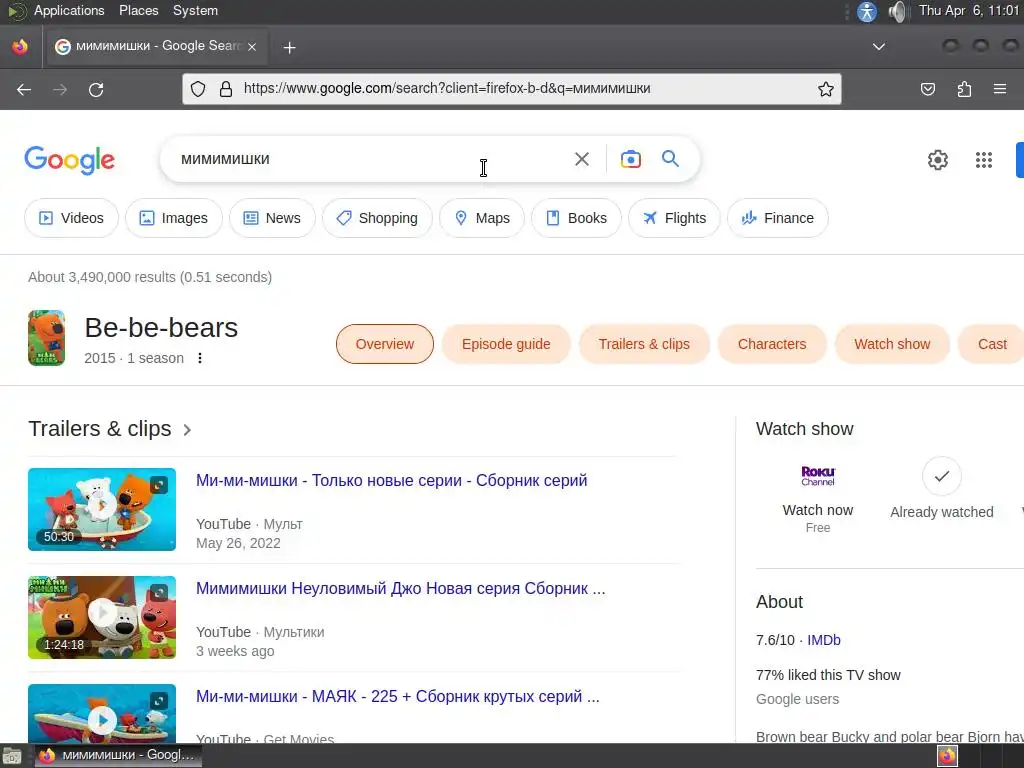This screenshot has width=1024, height=768.
Task: Play the 50:30 video thumbnail
Action: point(102,509)
